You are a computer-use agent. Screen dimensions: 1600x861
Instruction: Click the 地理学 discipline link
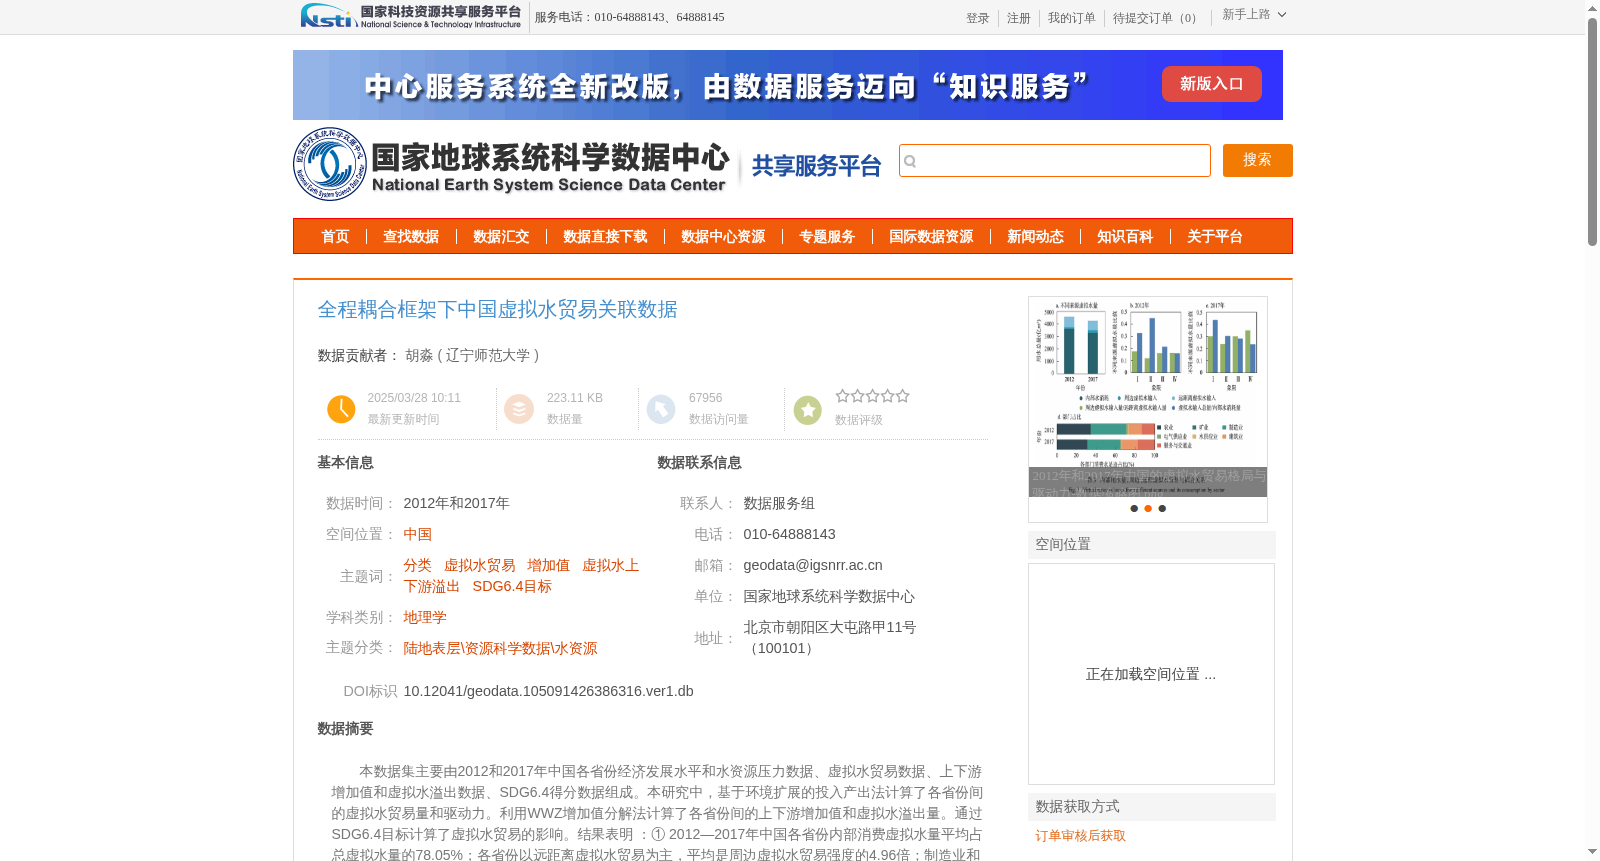(425, 617)
